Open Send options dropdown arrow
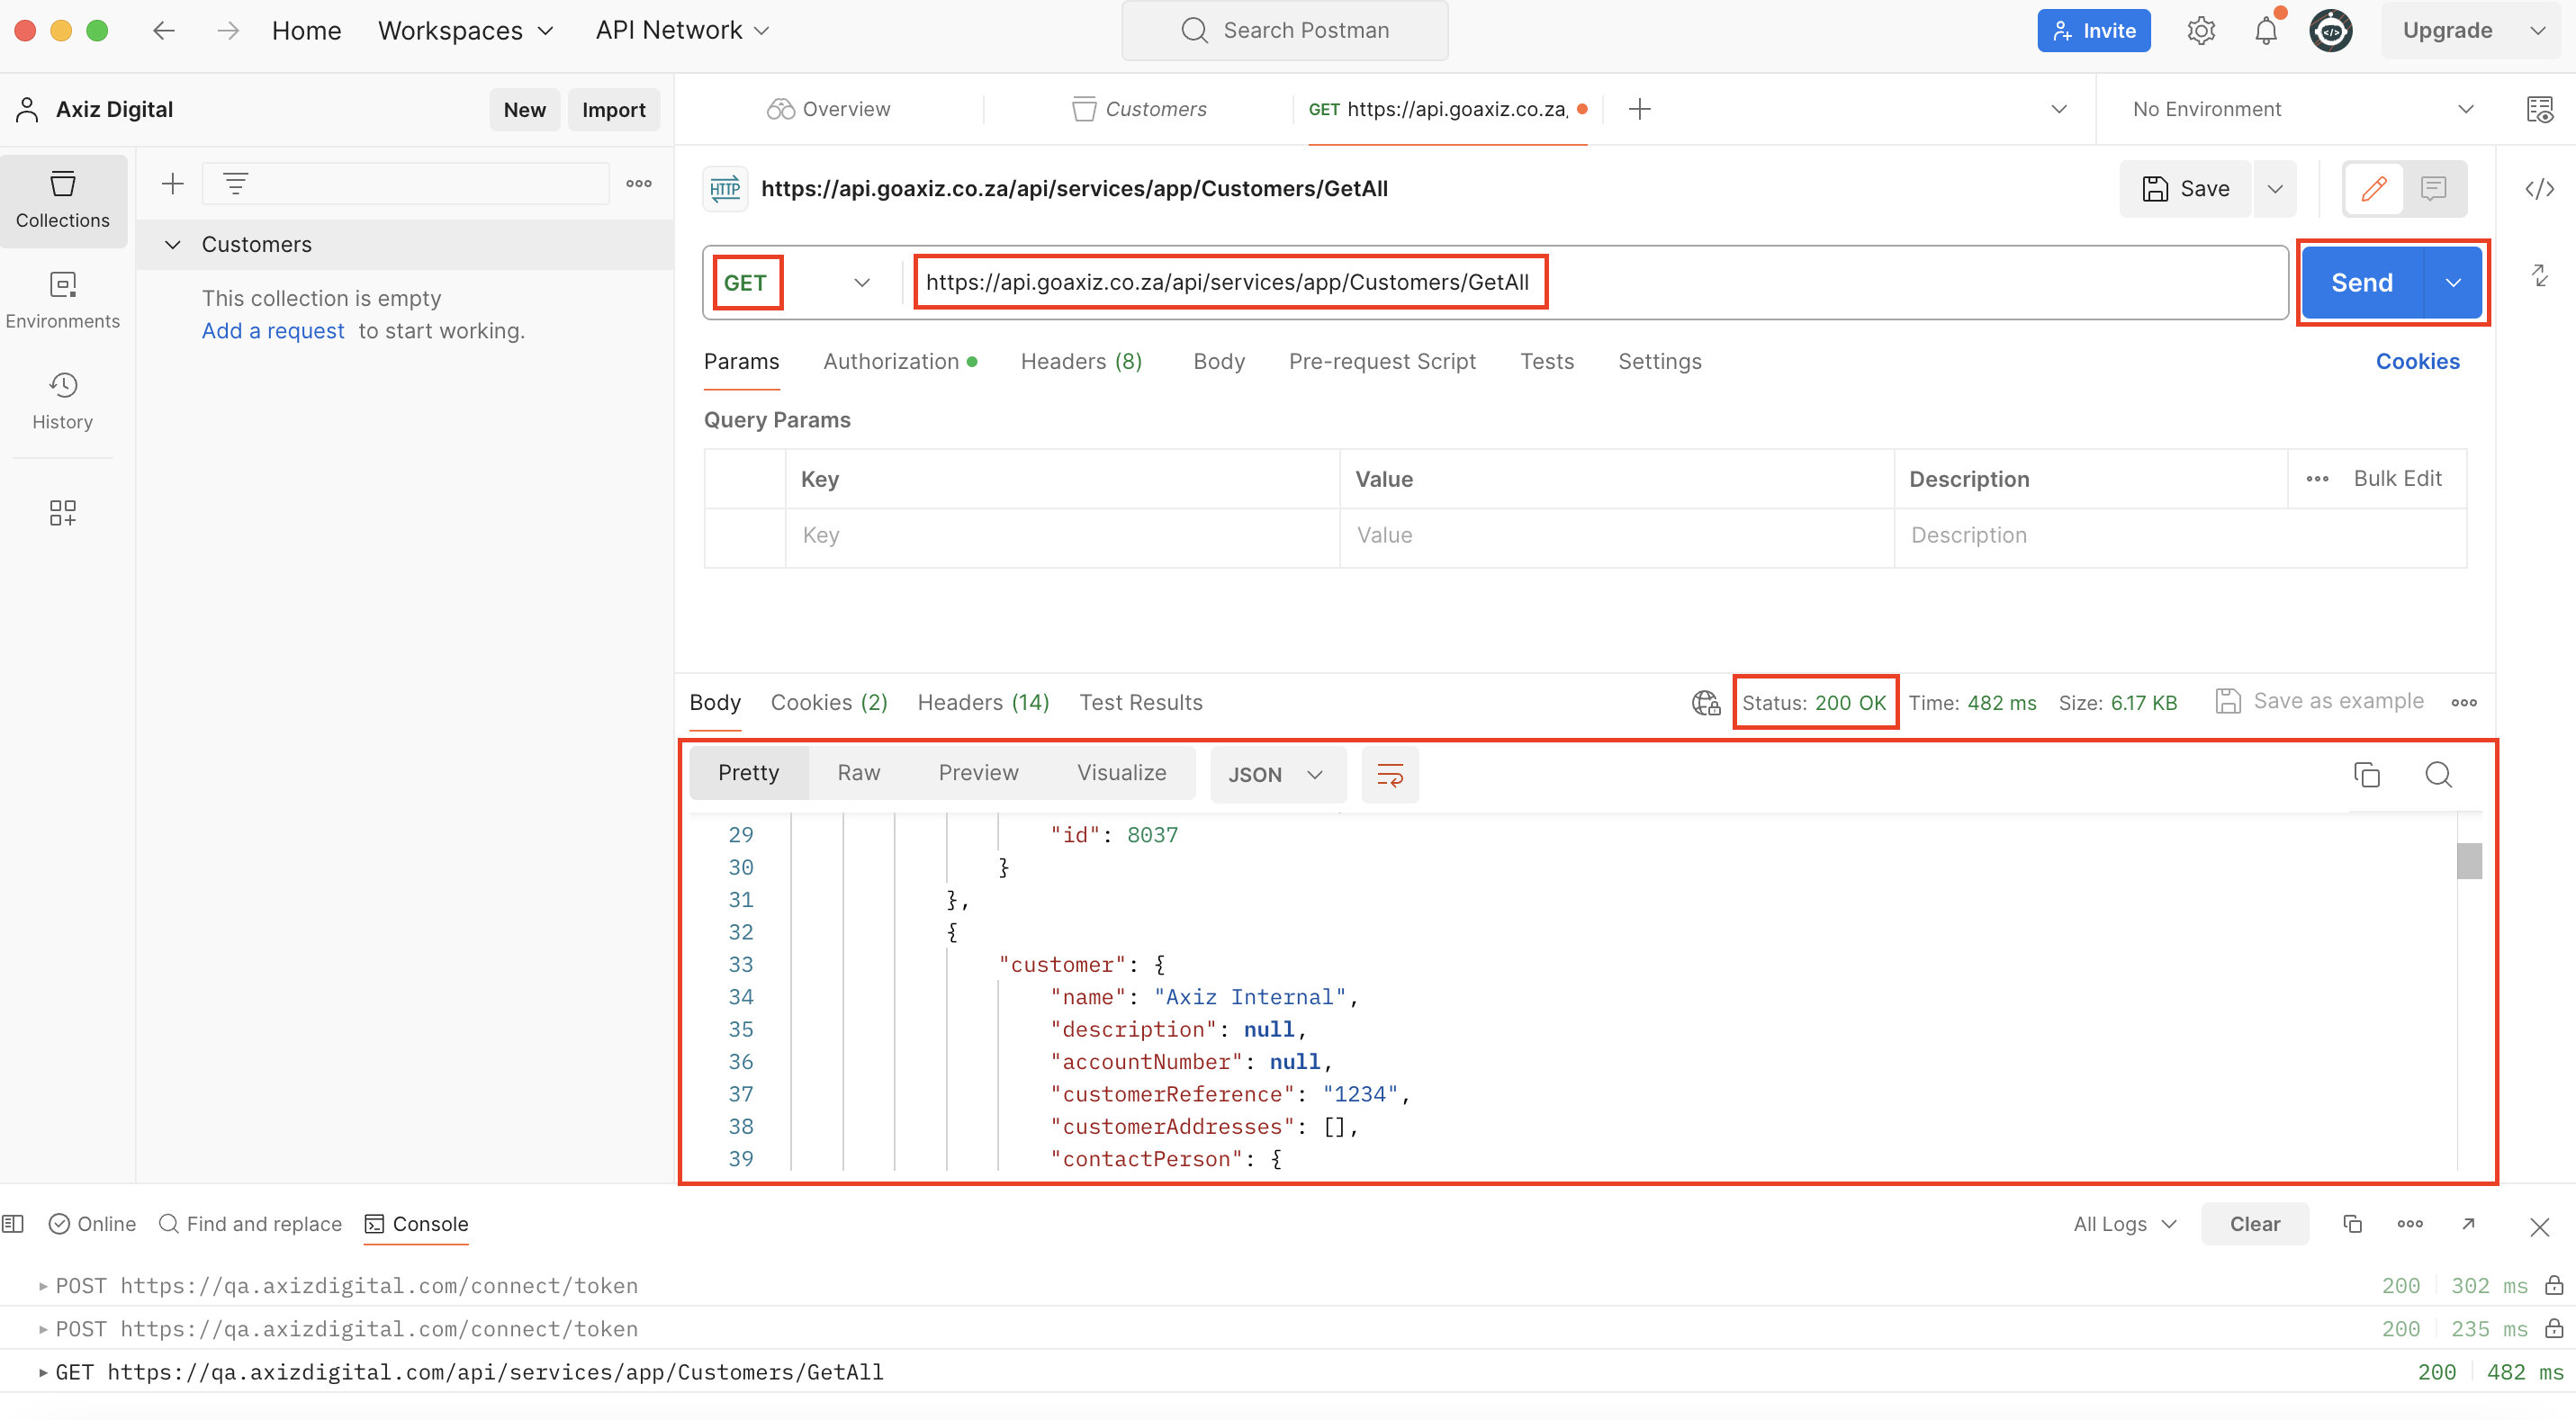 (x=2453, y=283)
